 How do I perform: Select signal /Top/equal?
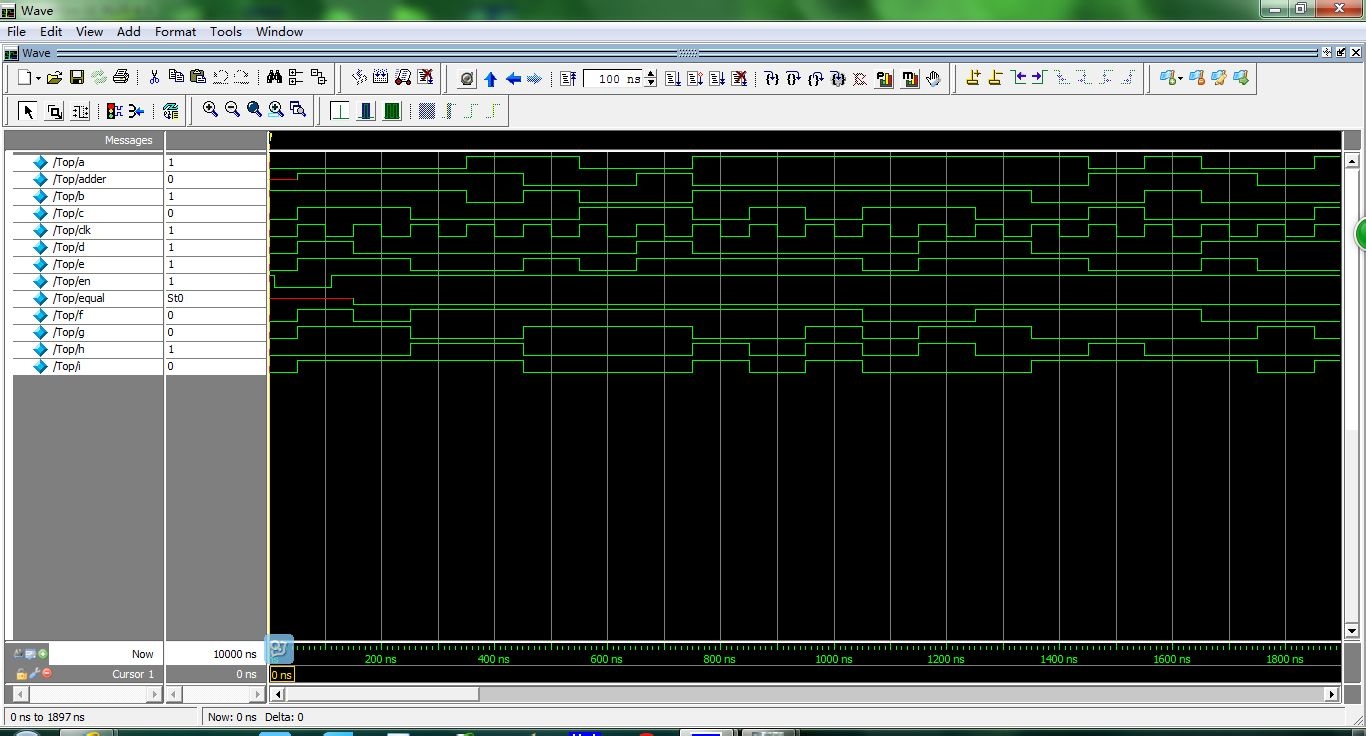(79, 298)
